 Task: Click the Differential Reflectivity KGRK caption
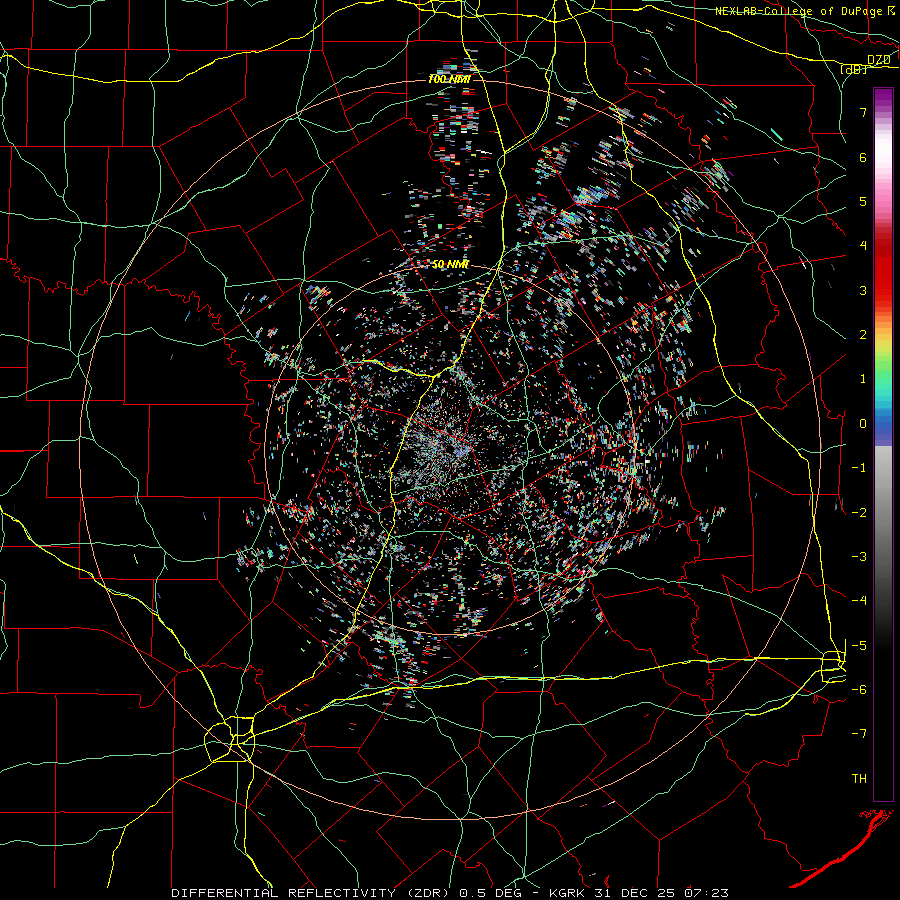[450, 893]
